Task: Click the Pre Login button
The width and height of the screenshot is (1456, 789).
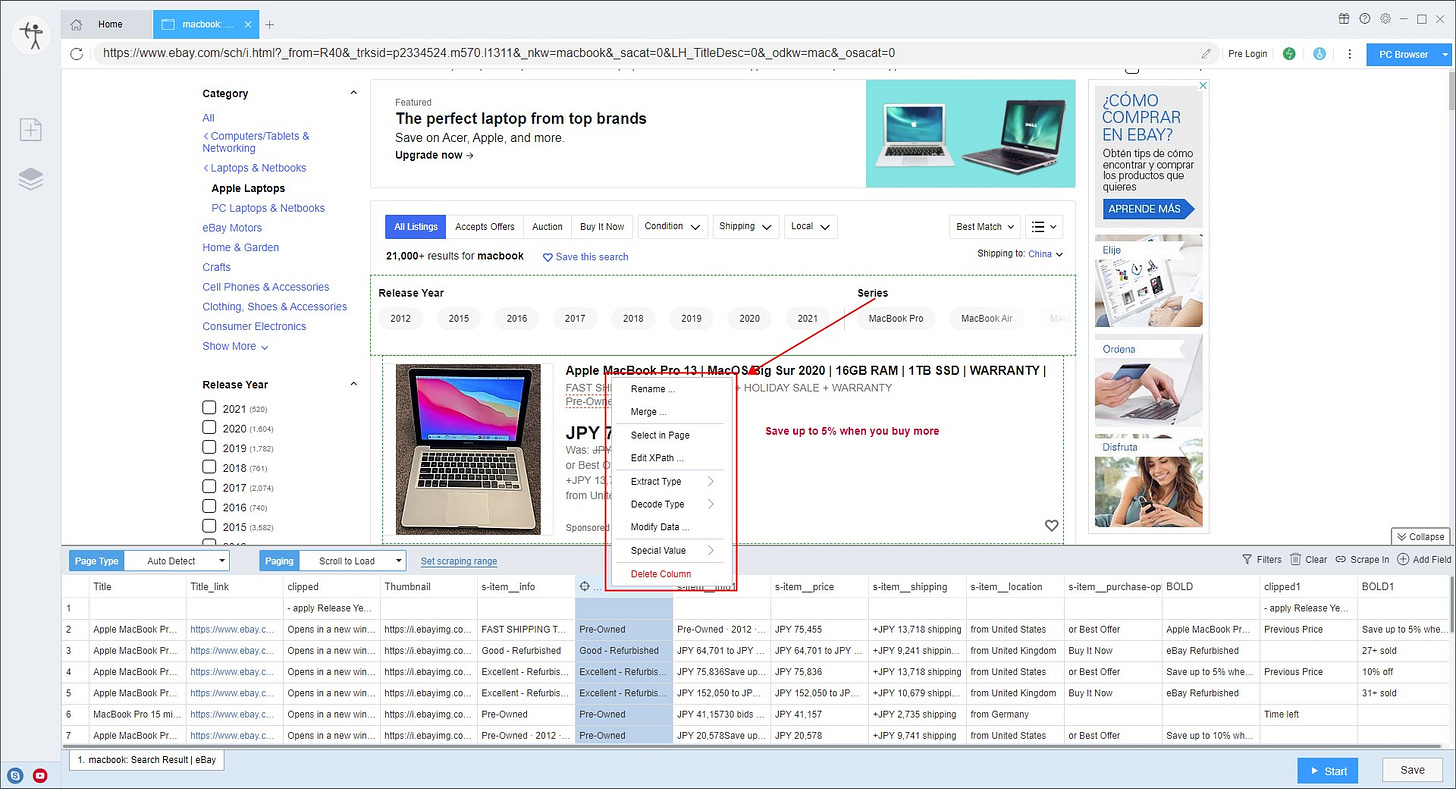Action: pyautogui.click(x=1247, y=54)
